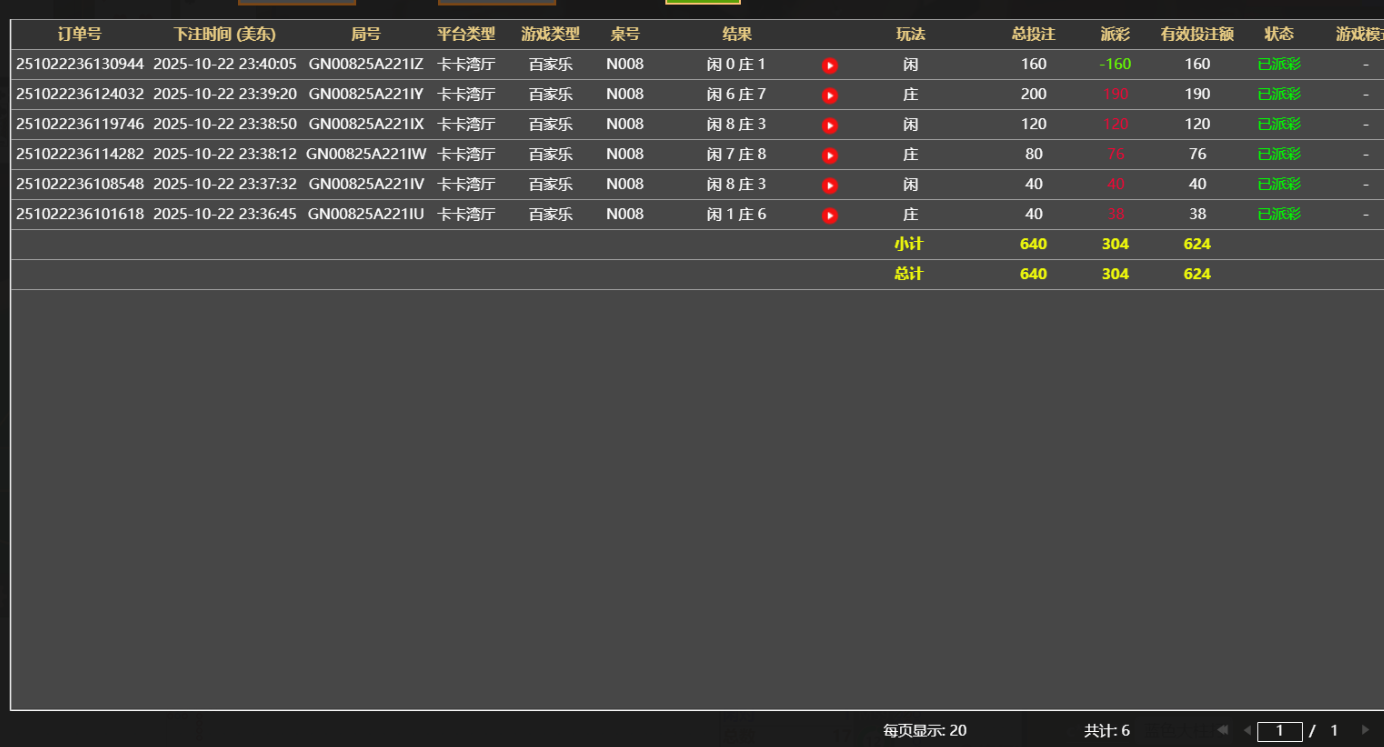
Task: Click inside the page number input box
Action: 1279,731
